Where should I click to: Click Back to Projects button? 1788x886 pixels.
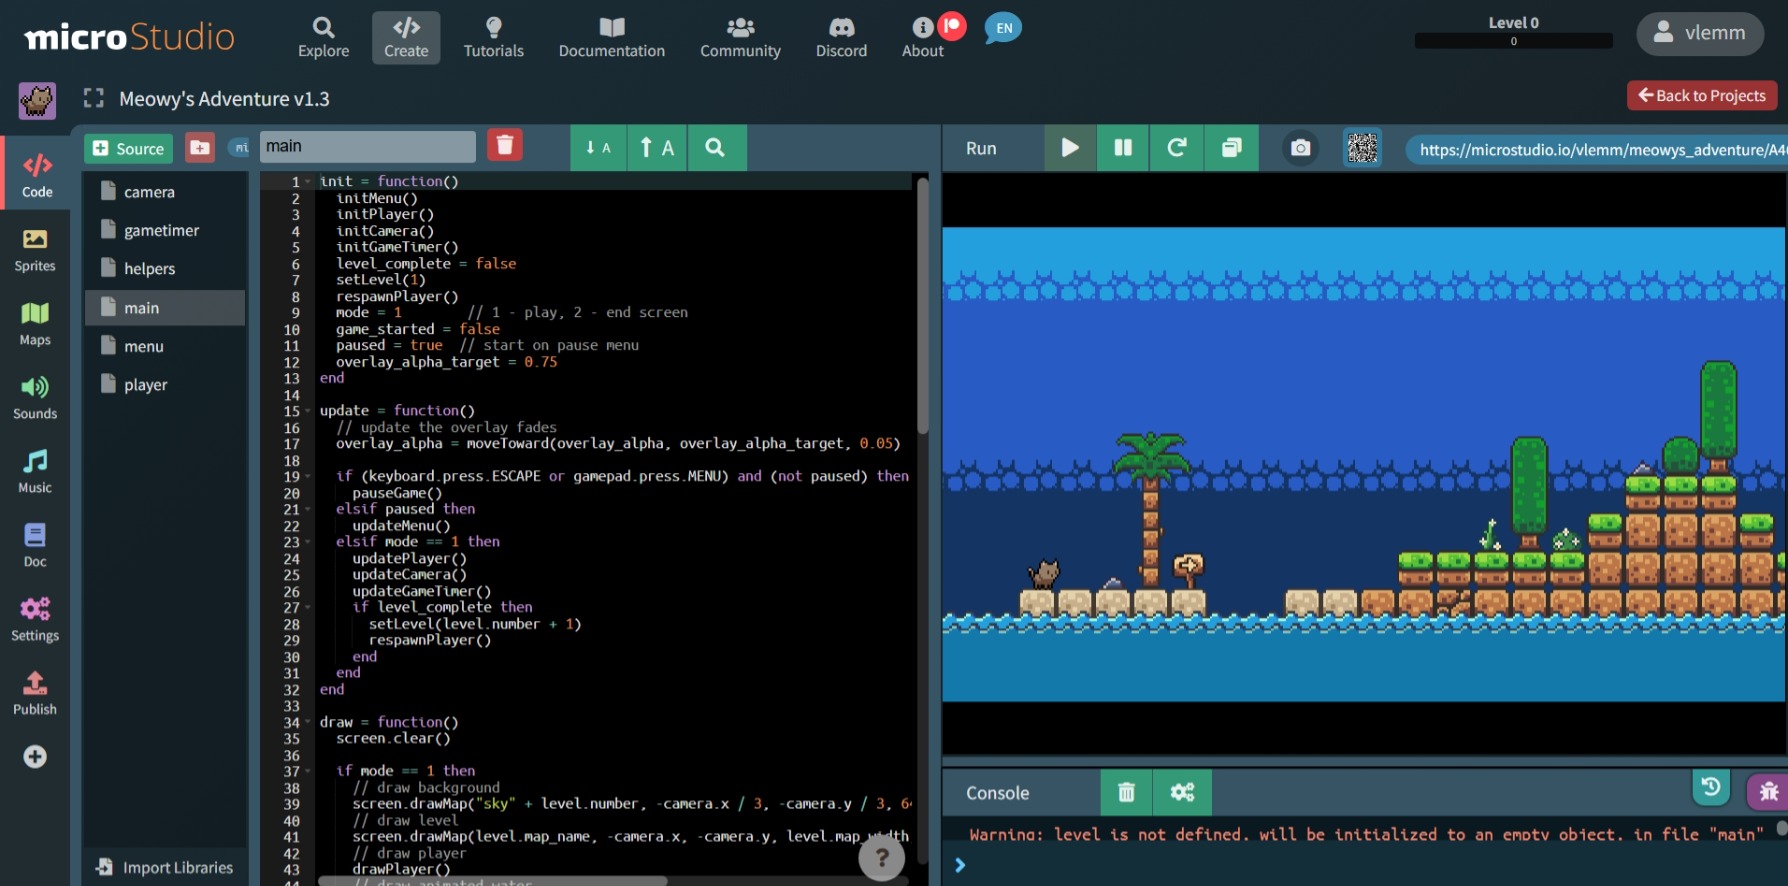(1701, 96)
